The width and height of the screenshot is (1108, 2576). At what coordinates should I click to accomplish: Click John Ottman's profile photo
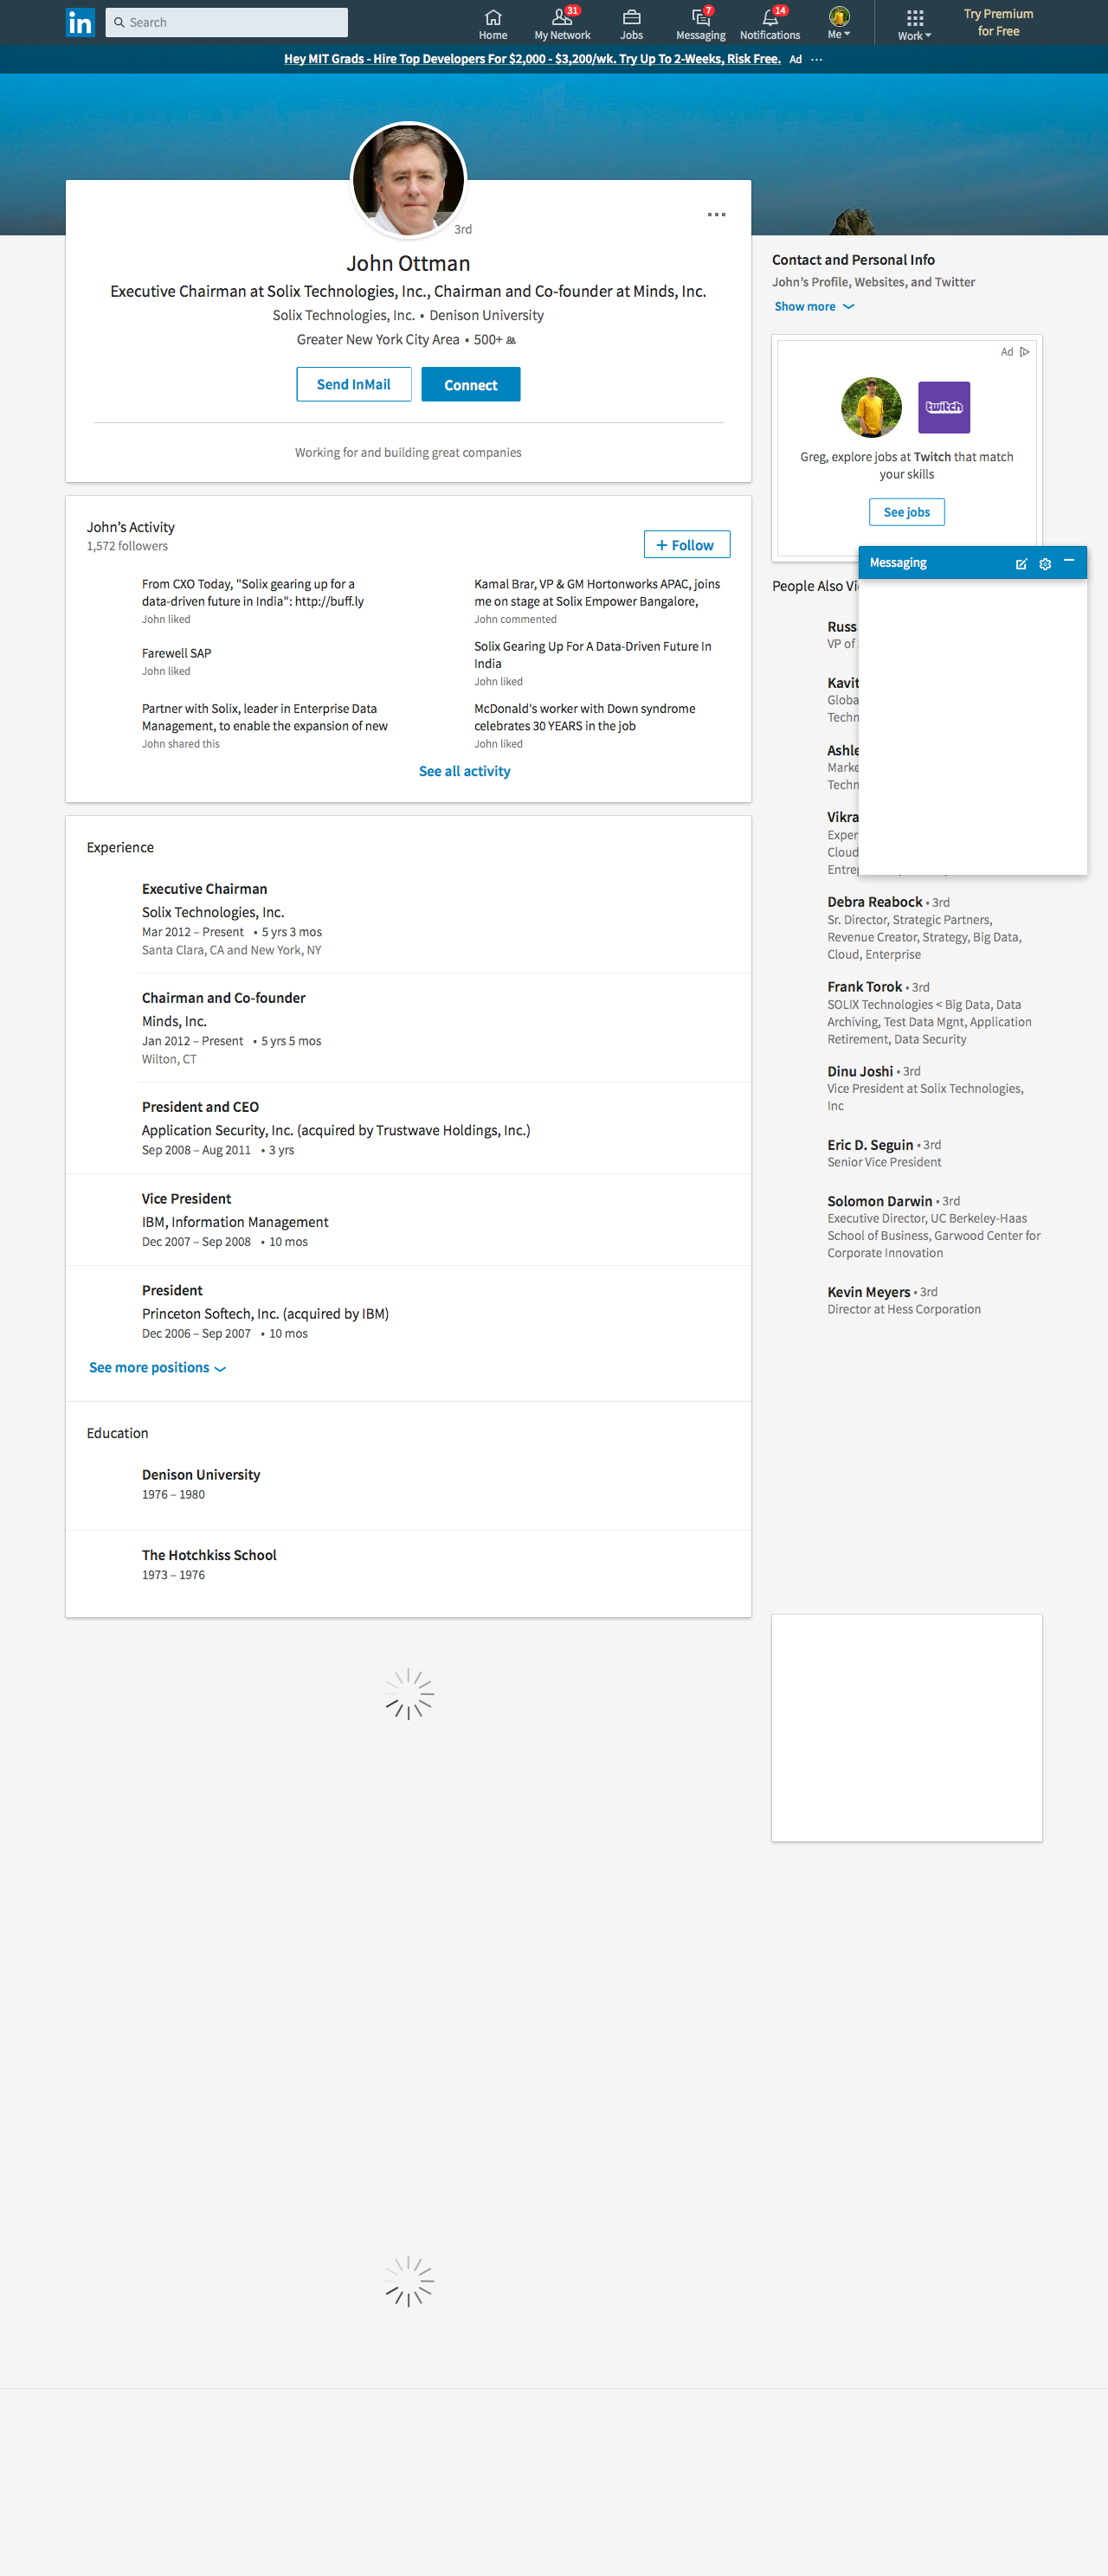[408, 181]
